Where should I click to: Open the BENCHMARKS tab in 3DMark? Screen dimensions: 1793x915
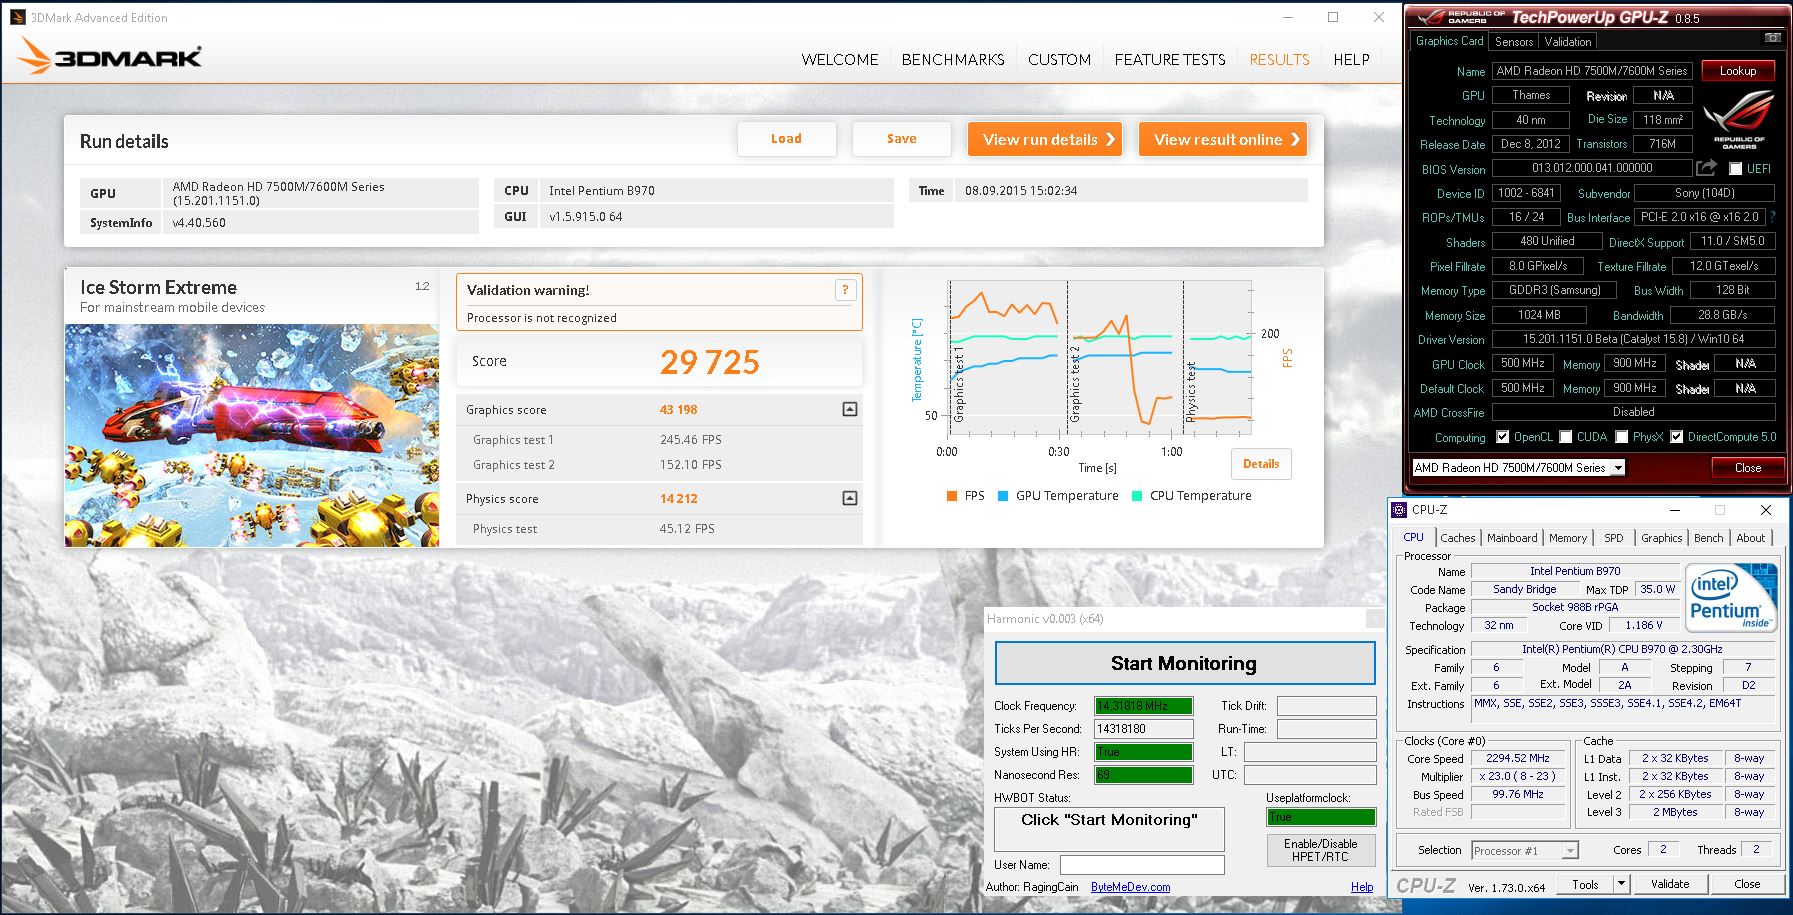953,60
